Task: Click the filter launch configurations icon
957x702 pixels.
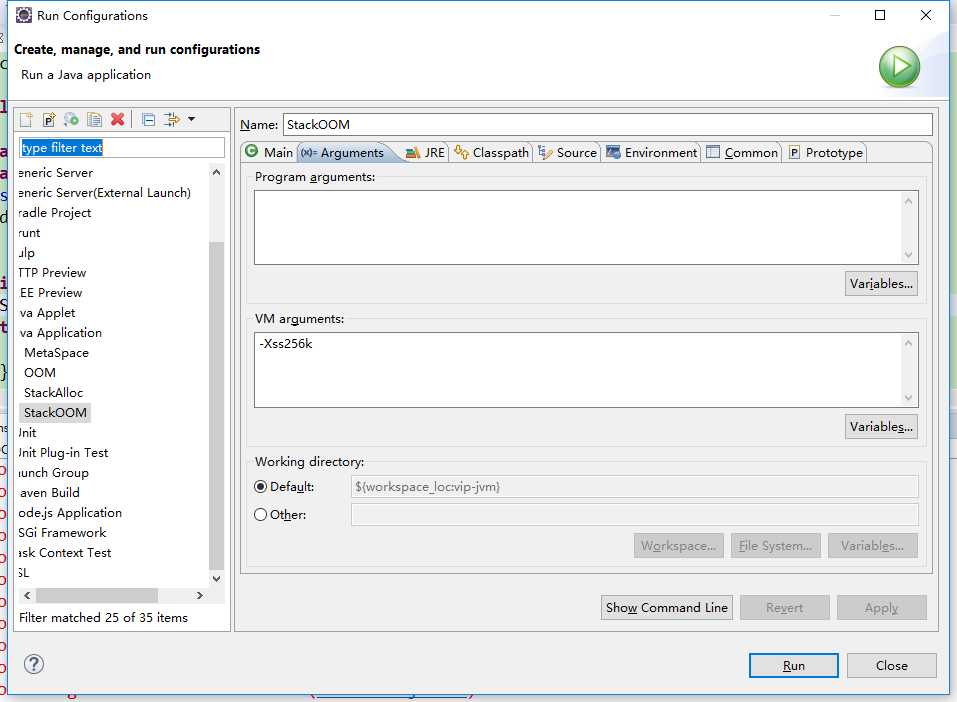Action: click(172, 119)
